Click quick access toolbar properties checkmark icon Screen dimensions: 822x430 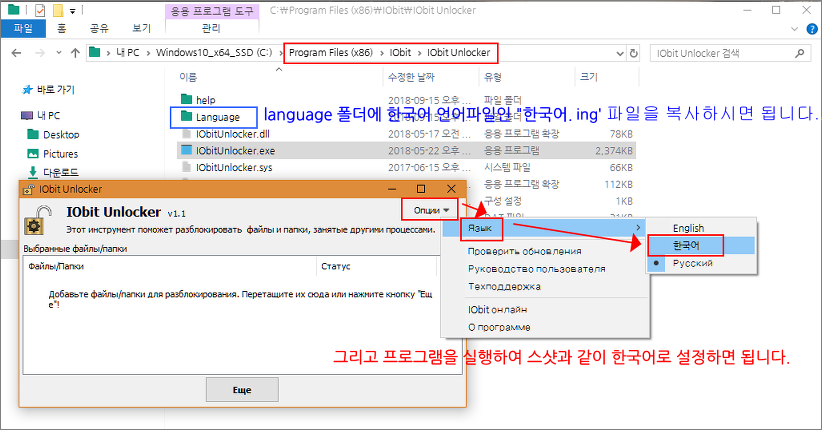coord(40,10)
